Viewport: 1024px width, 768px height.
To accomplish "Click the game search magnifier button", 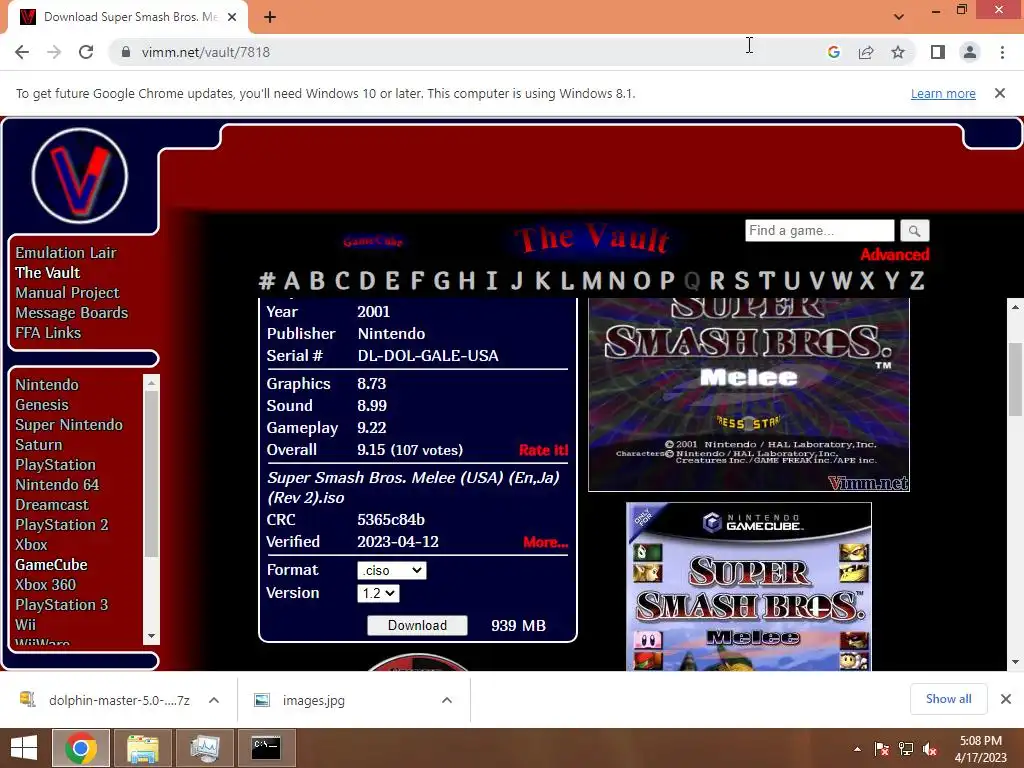I will pyautogui.click(x=914, y=231).
